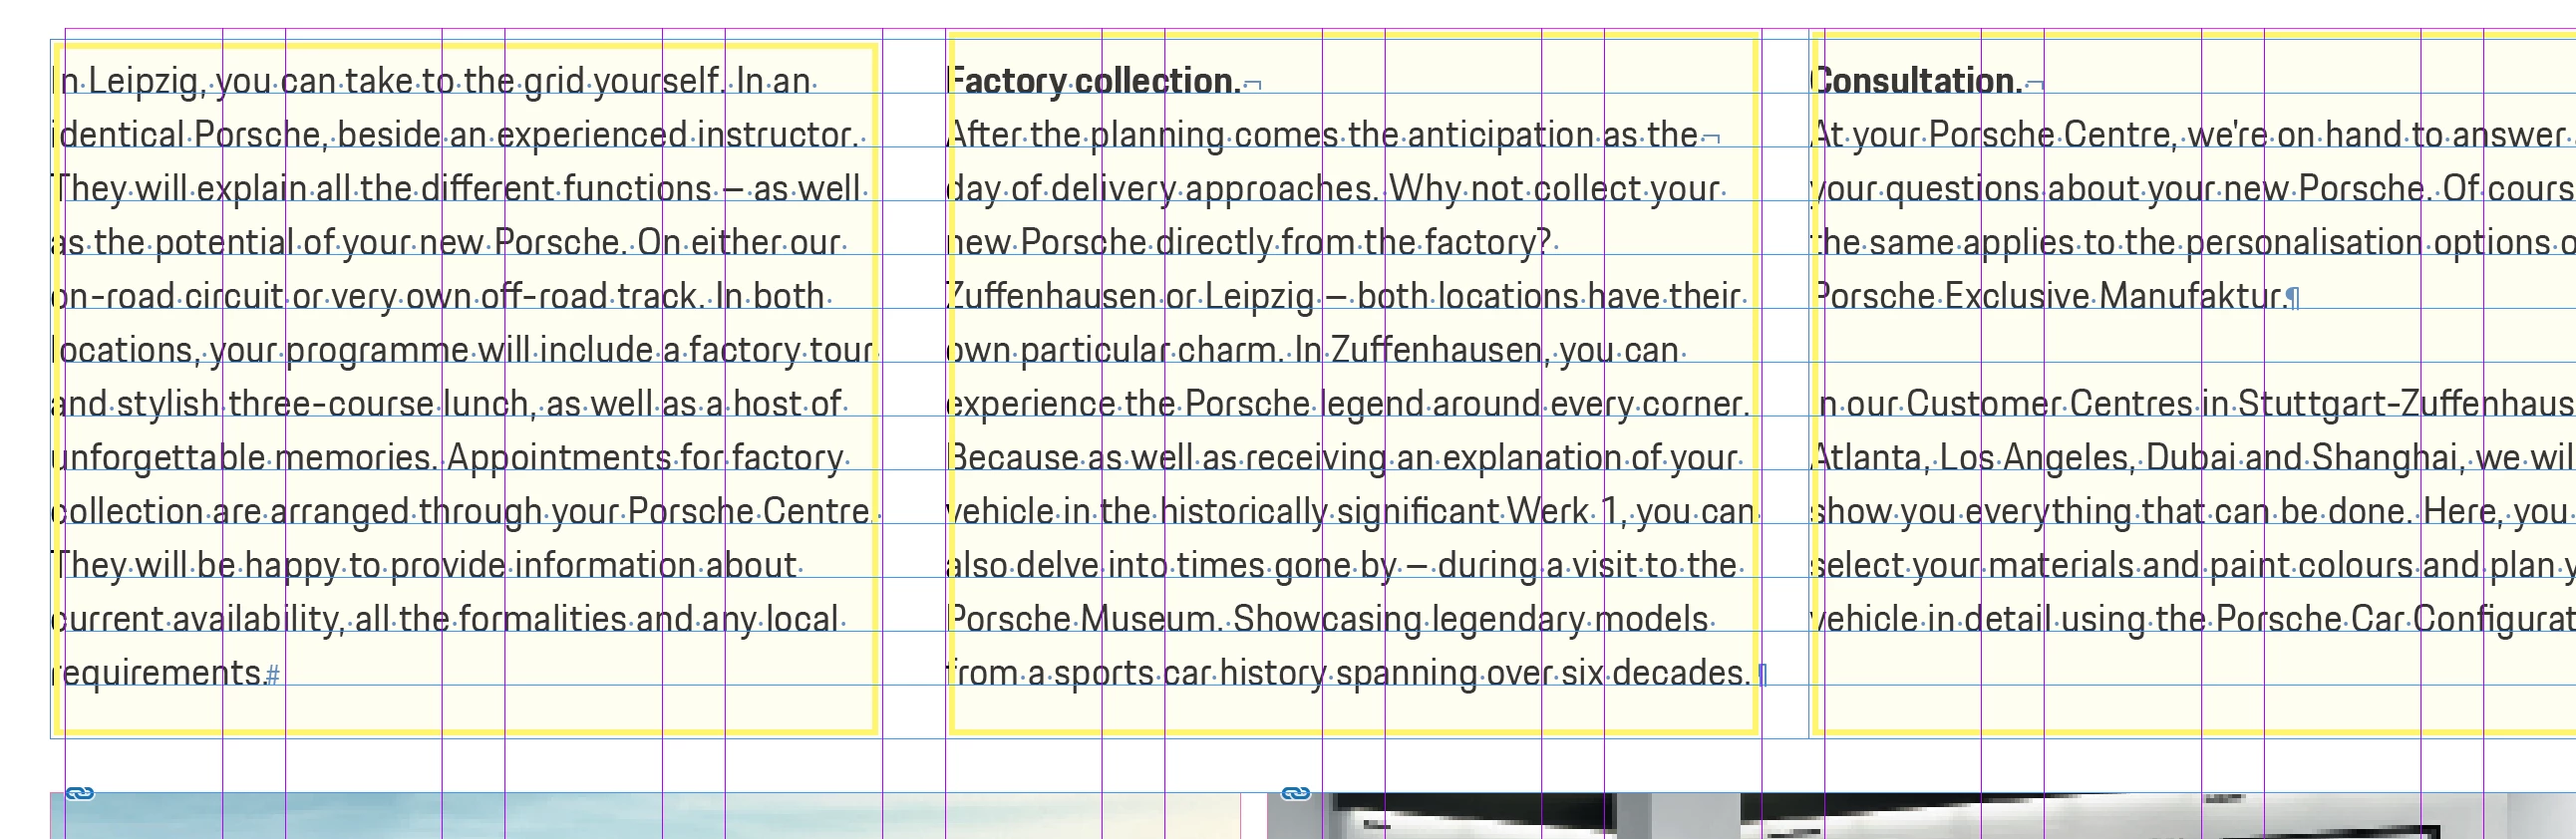Click the word "requirements" in the left column
This screenshot has height=839, width=2576.
157,673
